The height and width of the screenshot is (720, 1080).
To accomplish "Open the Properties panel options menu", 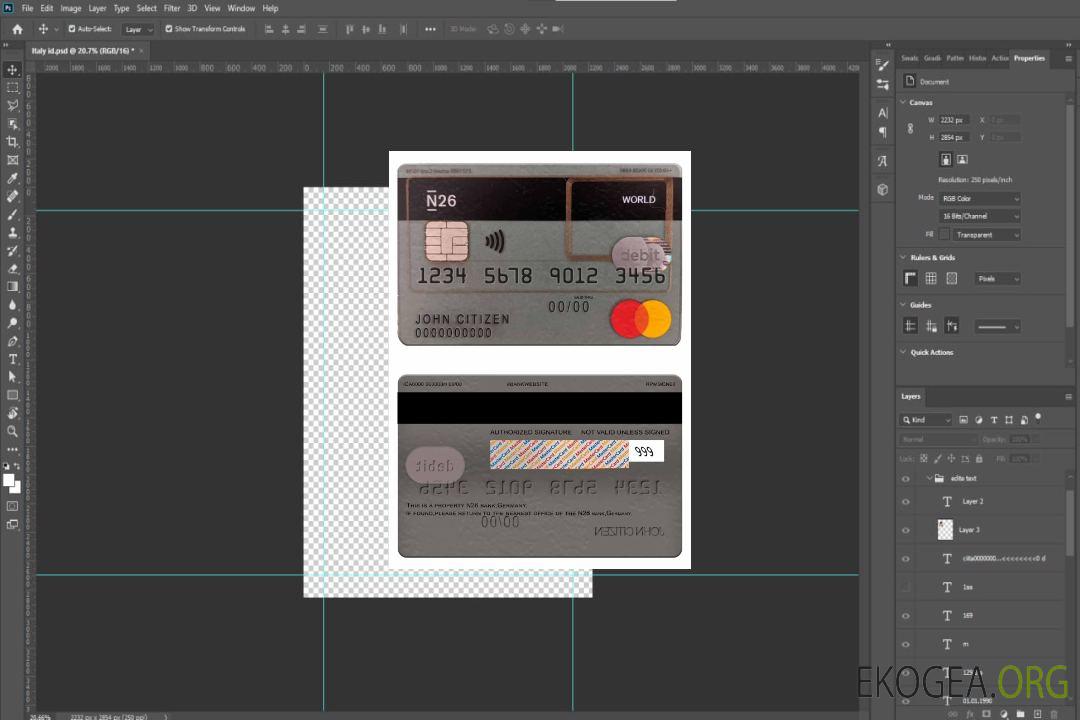I will (x=1068, y=59).
